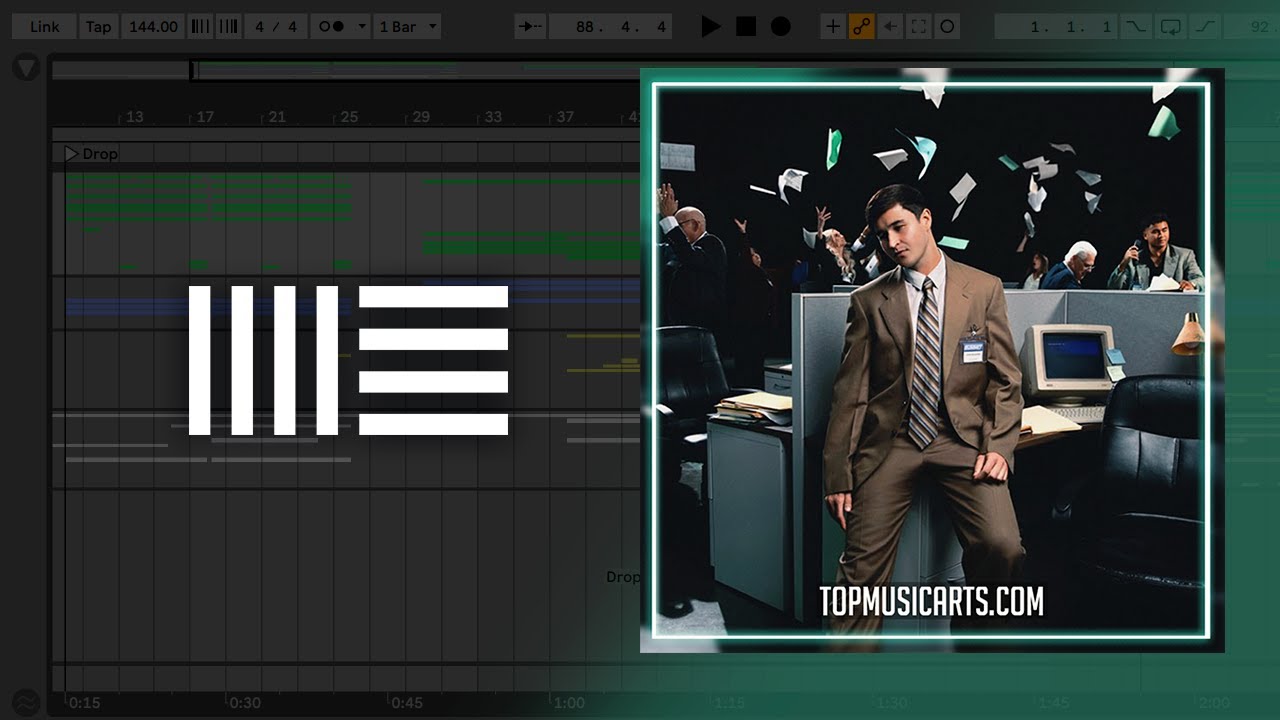Toggle the Follow playback button
The image size is (1280, 720).
point(530,27)
